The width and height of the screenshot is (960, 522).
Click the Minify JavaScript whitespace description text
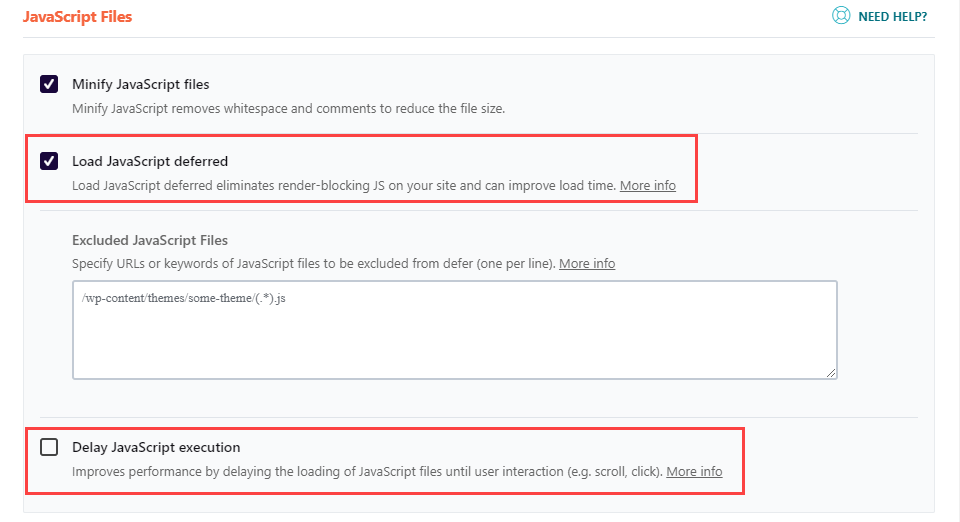pyautogui.click(x=288, y=108)
